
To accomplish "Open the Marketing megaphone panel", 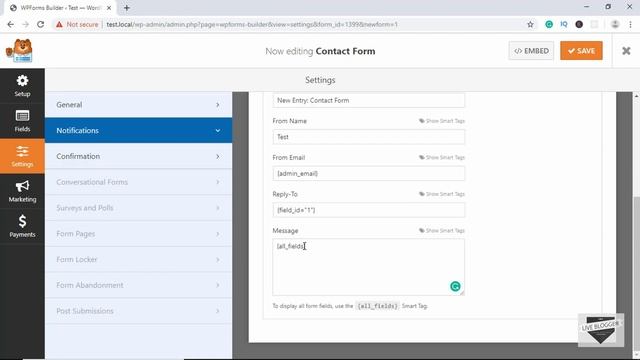I will pos(22,191).
